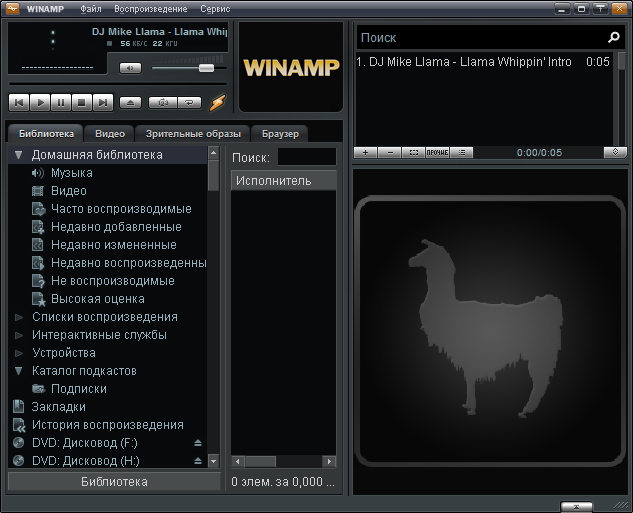This screenshot has height=513, width=633.
Task: Expand the Устройства node
Action: pos(19,353)
